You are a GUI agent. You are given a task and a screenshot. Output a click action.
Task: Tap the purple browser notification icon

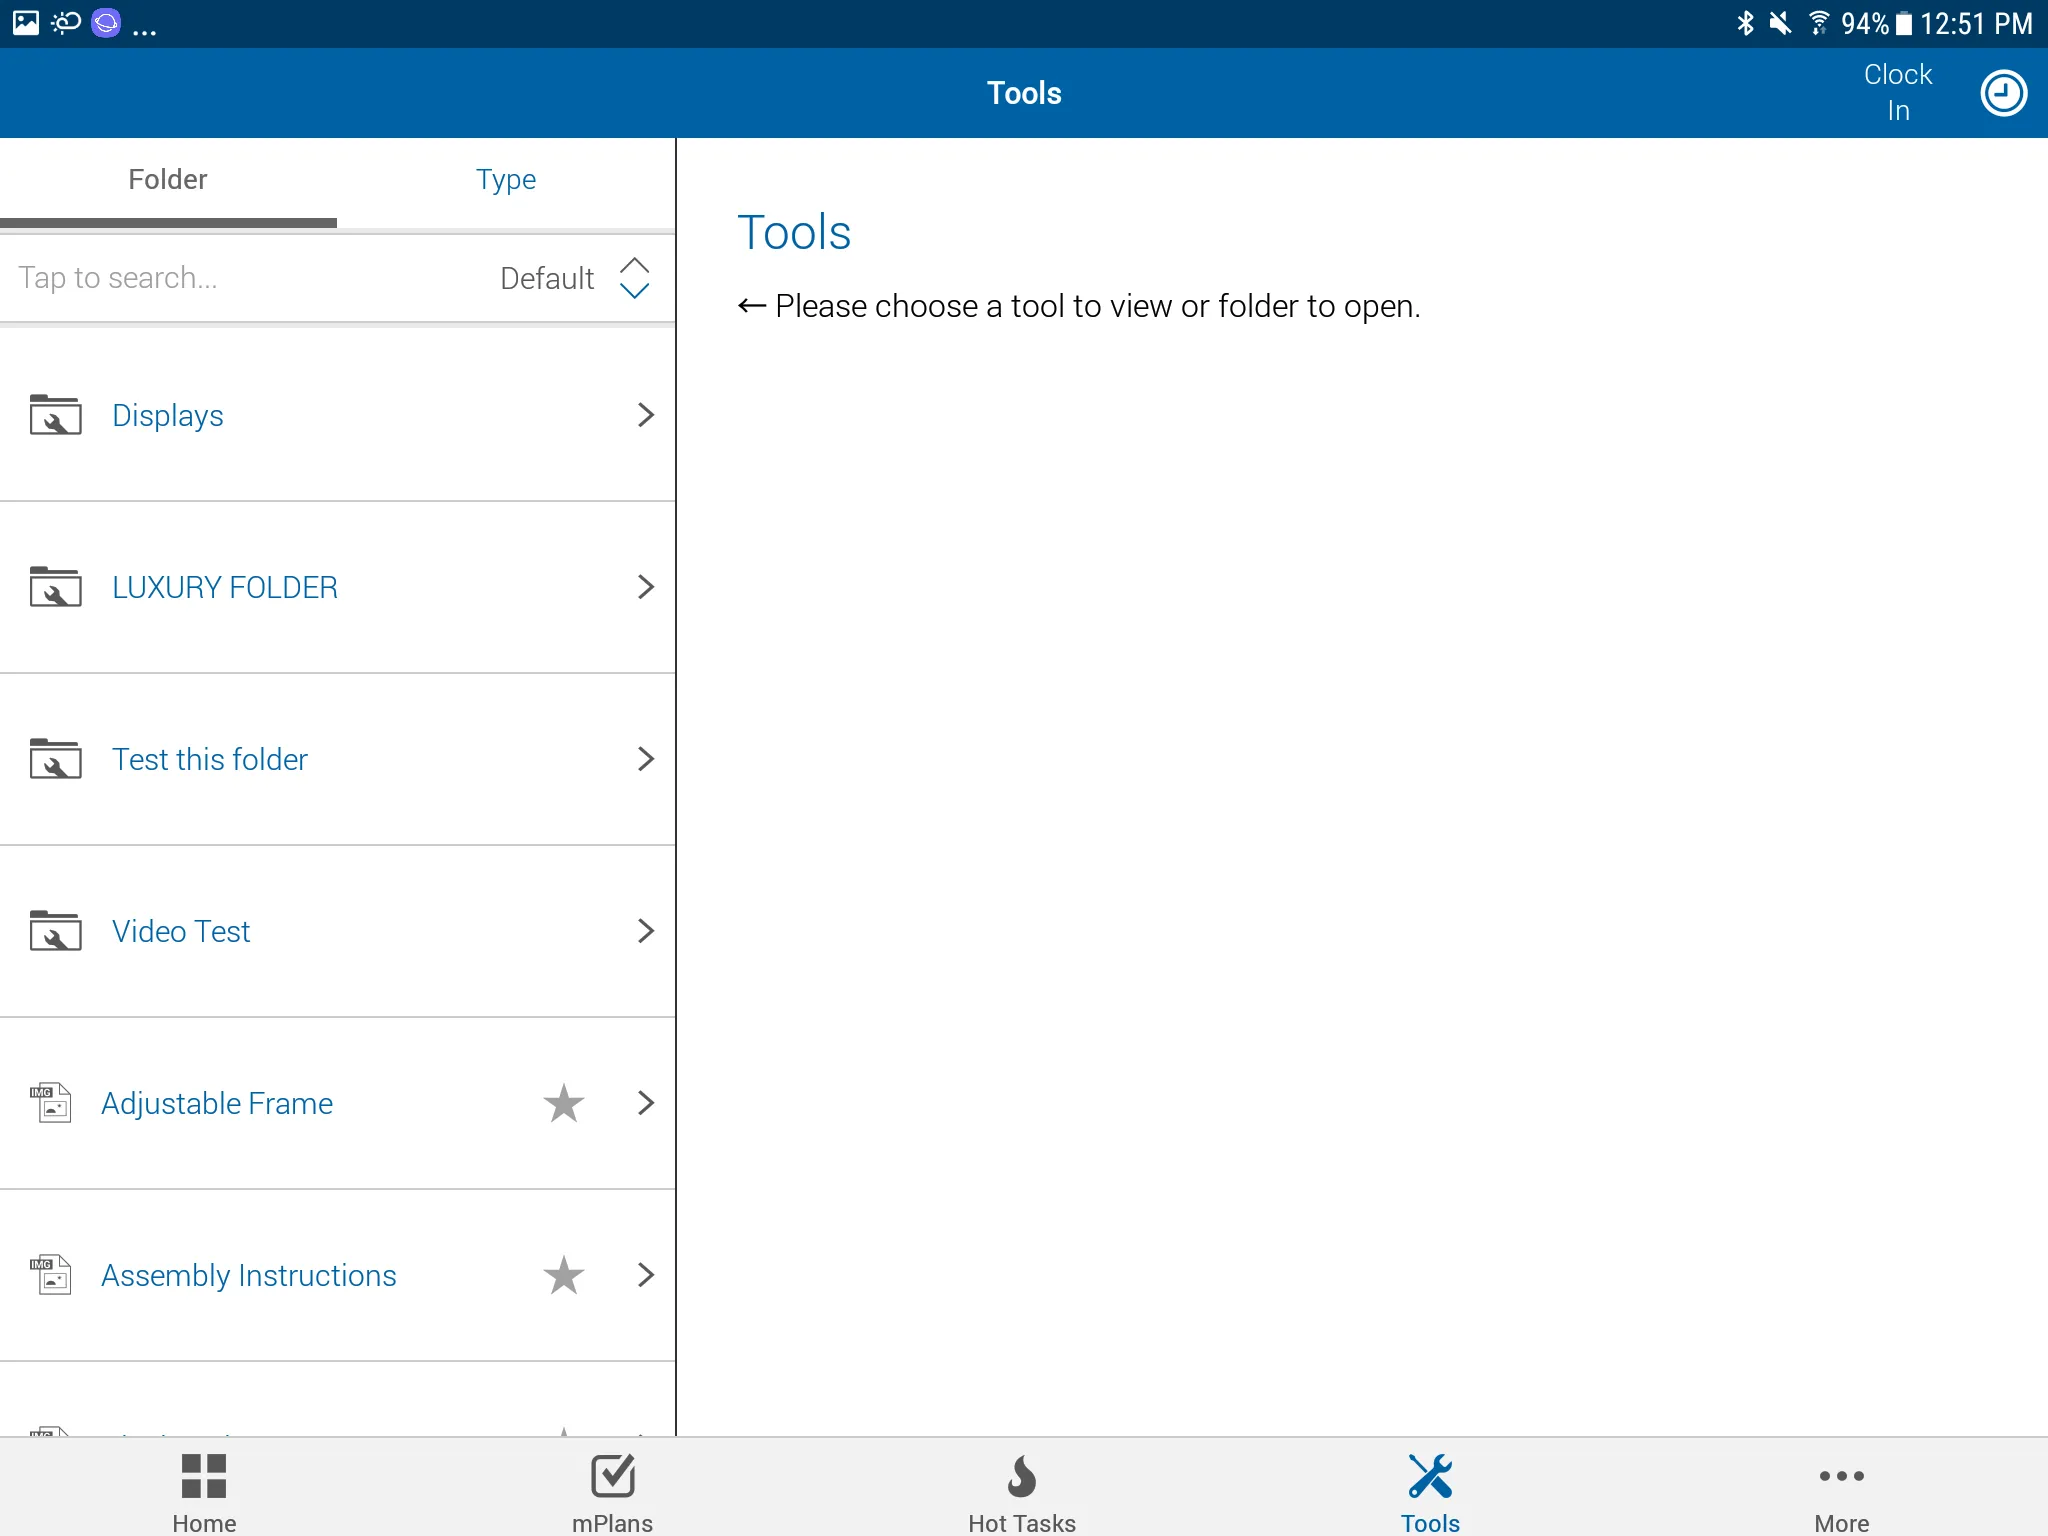point(106,23)
